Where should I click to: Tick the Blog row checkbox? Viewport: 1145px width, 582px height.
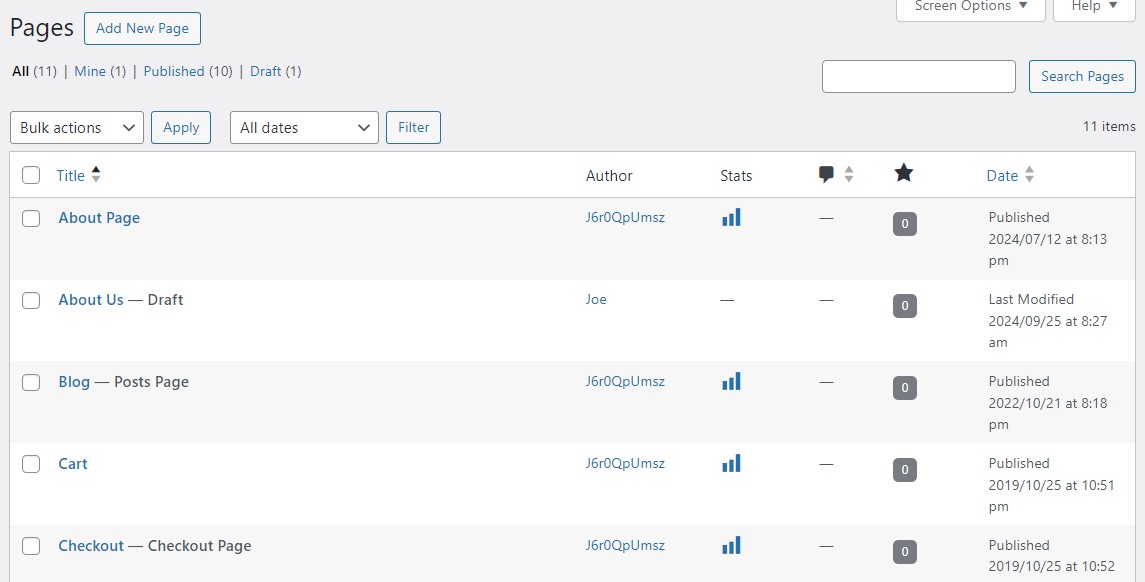[x=31, y=382]
